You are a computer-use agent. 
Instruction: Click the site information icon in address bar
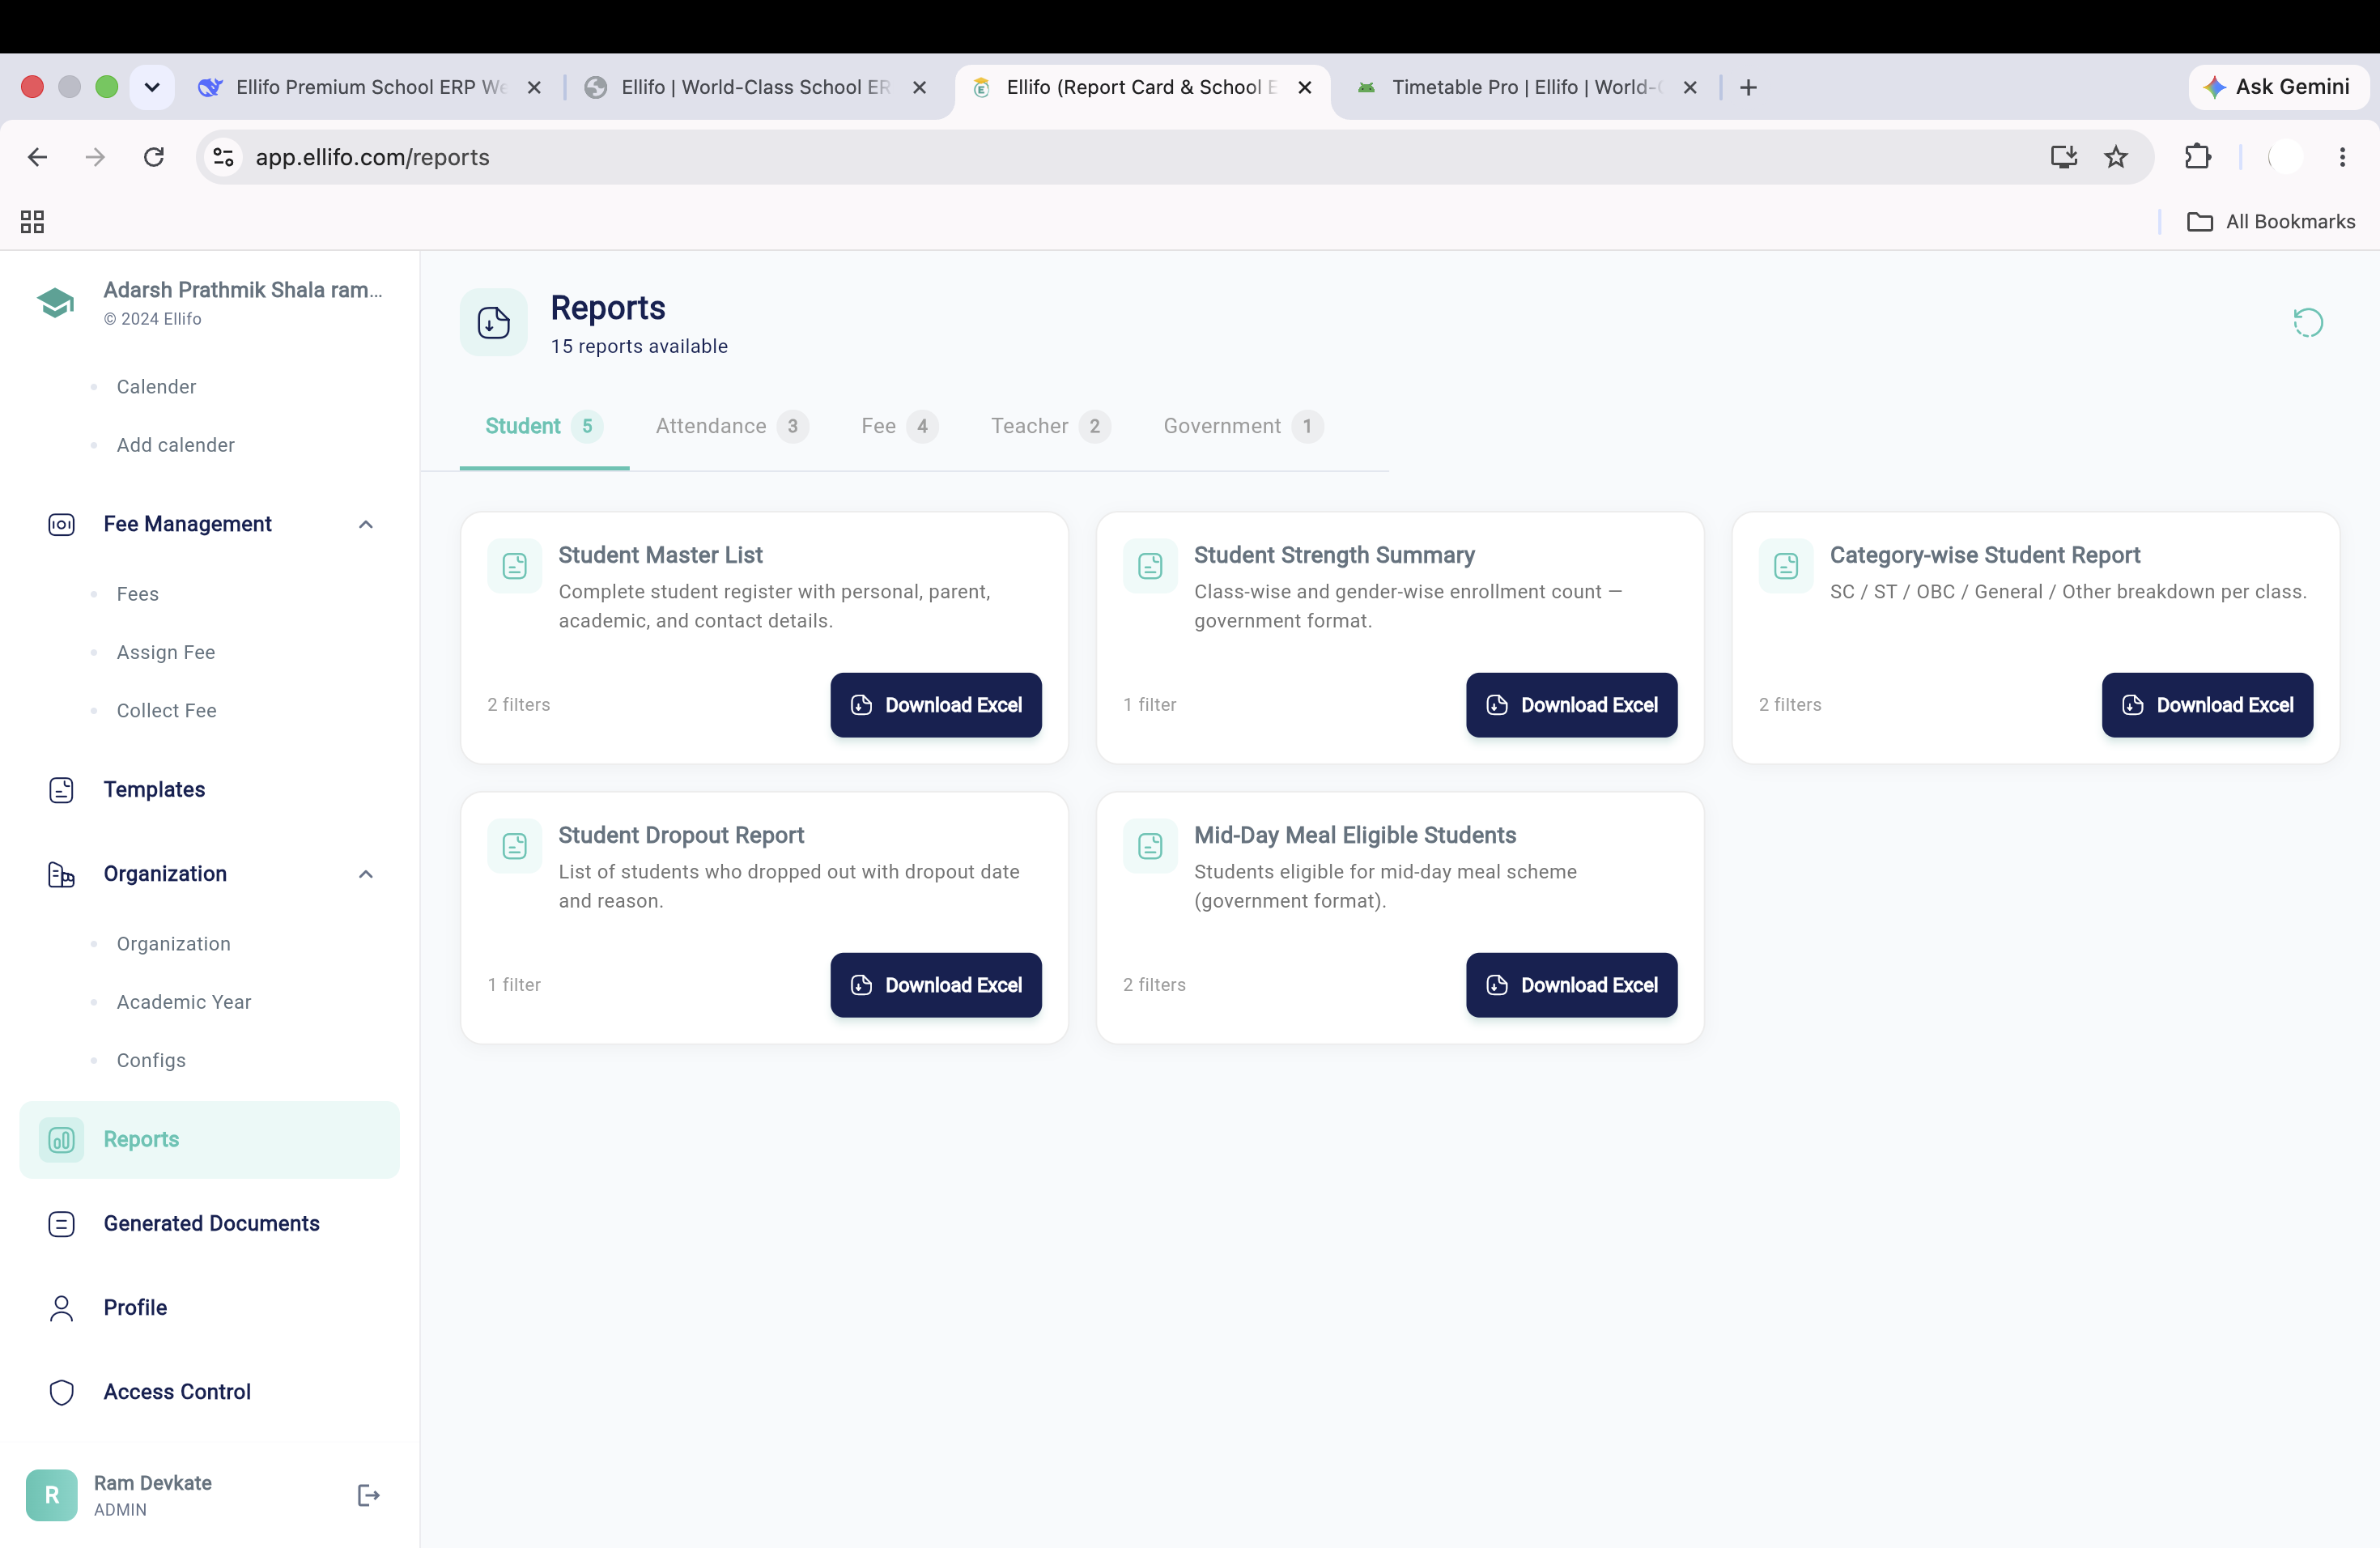pyautogui.click(x=224, y=157)
